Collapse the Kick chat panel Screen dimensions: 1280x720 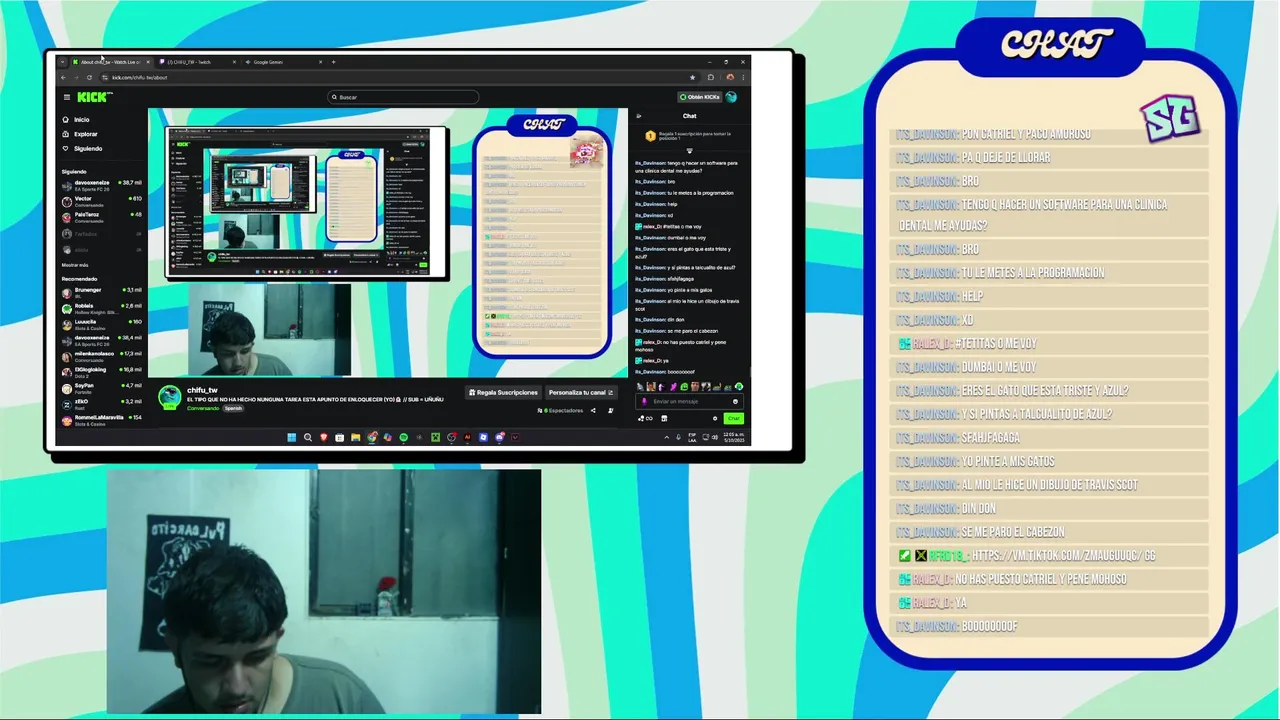(639, 116)
